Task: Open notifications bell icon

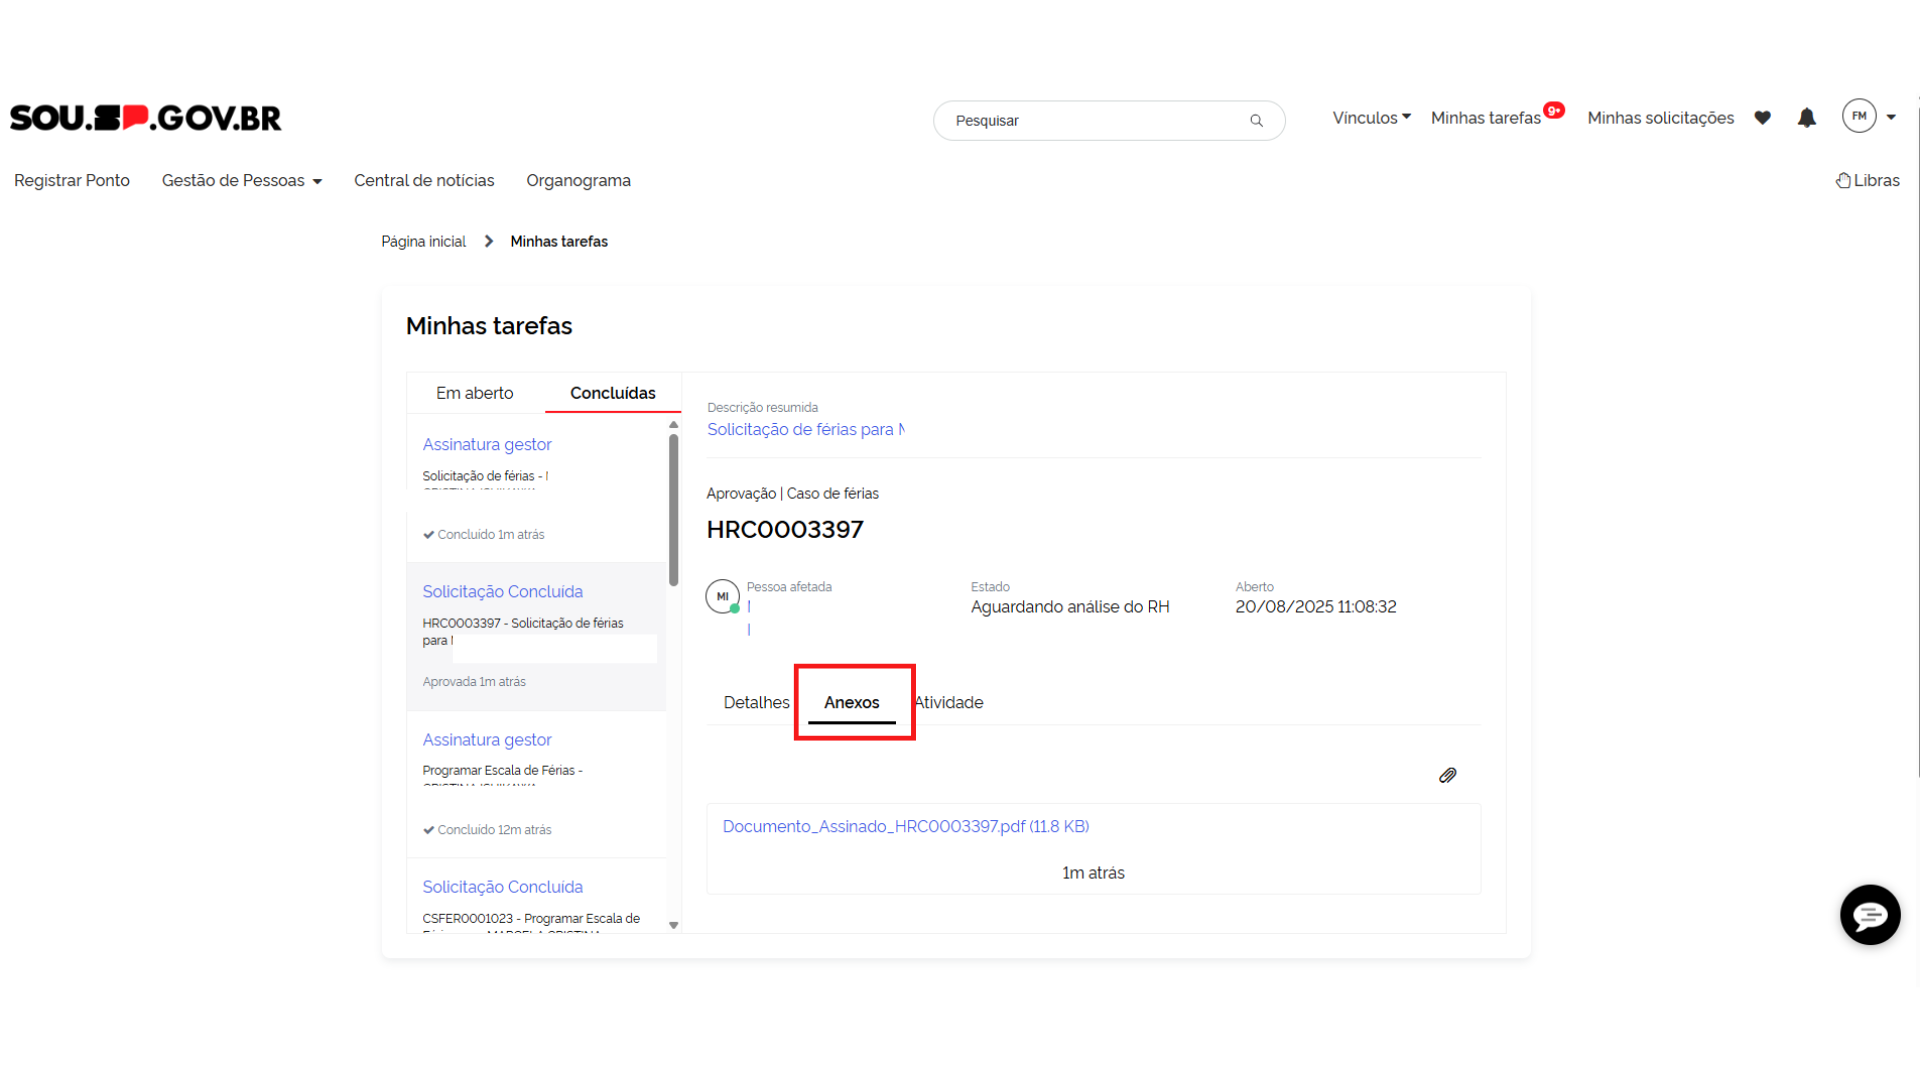Action: click(1806, 118)
